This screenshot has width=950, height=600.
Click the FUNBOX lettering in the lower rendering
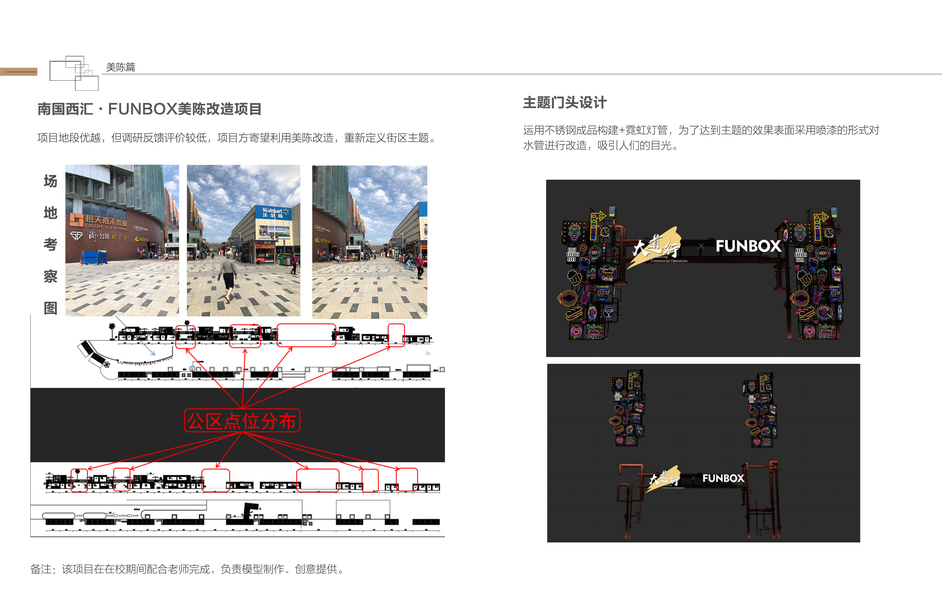coord(723,478)
